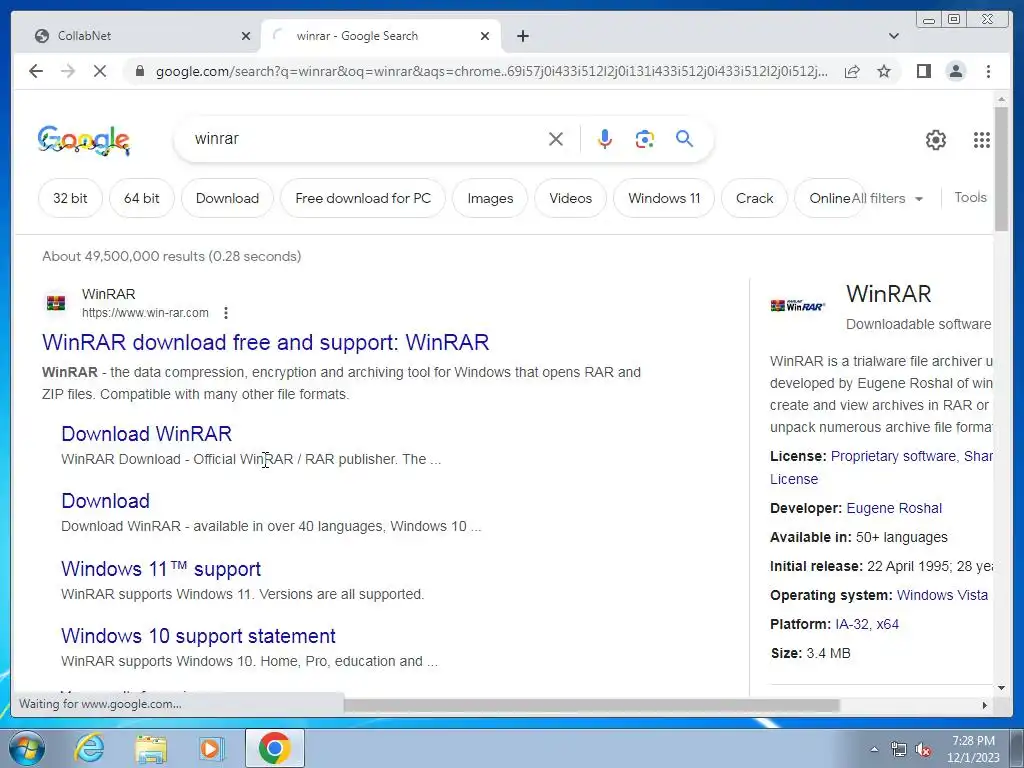Open the x64 platform link

tap(888, 624)
